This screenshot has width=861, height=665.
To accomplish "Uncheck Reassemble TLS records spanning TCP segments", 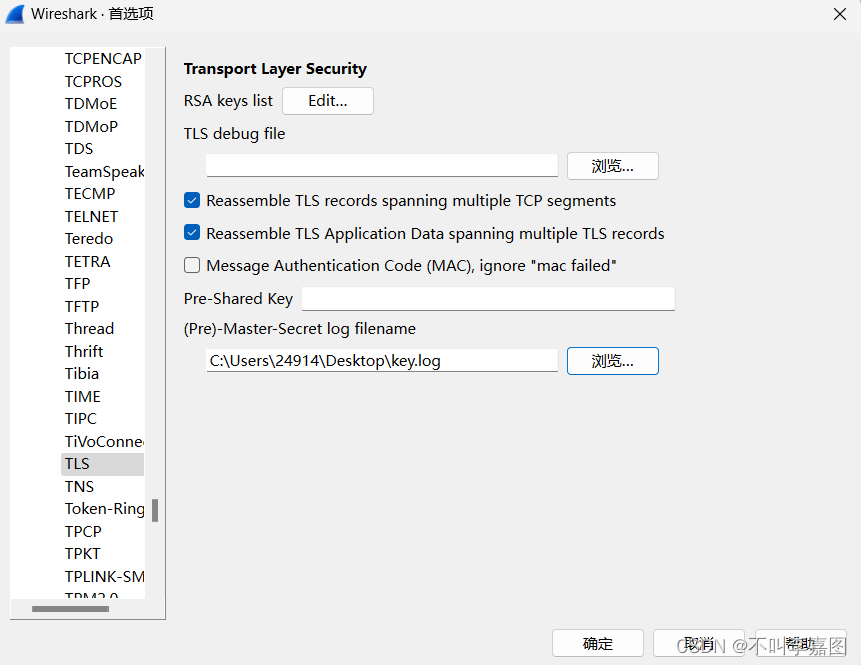I will [192, 201].
